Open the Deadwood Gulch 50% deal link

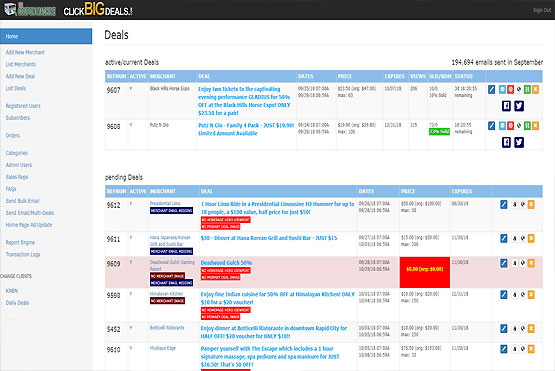[x=226, y=263]
